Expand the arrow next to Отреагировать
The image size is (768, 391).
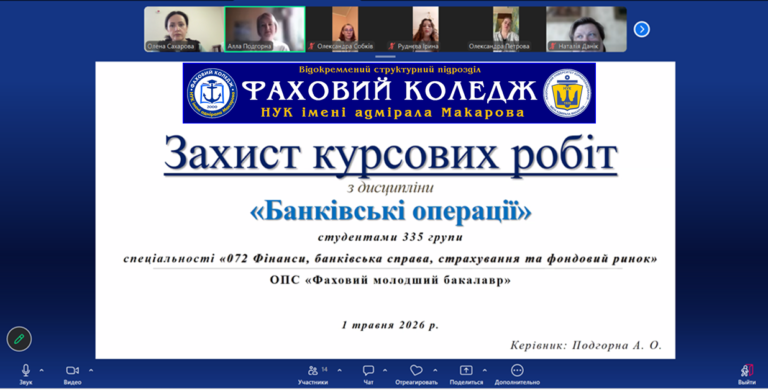pyautogui.click(x=435, y=370)
